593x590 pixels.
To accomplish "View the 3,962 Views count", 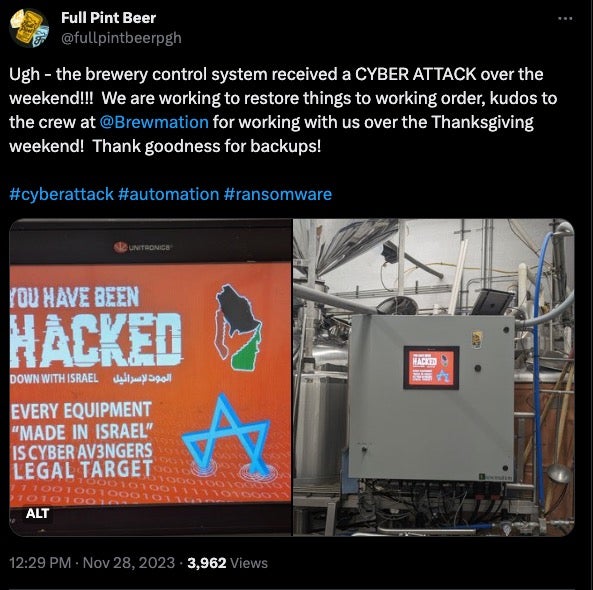I will [x=227, y=563].
